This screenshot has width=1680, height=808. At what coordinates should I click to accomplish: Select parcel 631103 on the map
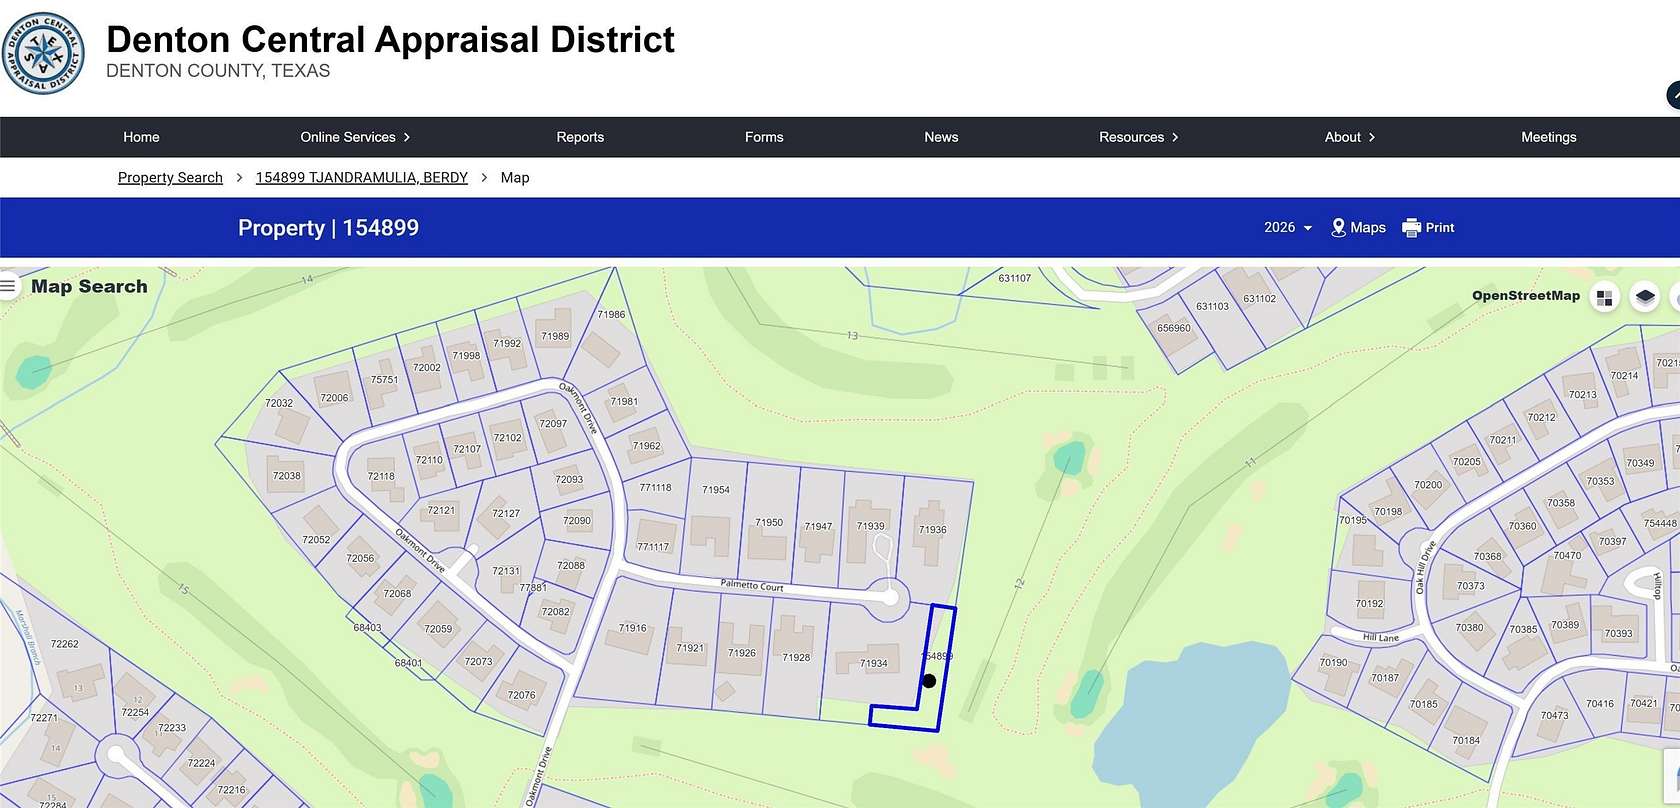tap(1213, 306)
